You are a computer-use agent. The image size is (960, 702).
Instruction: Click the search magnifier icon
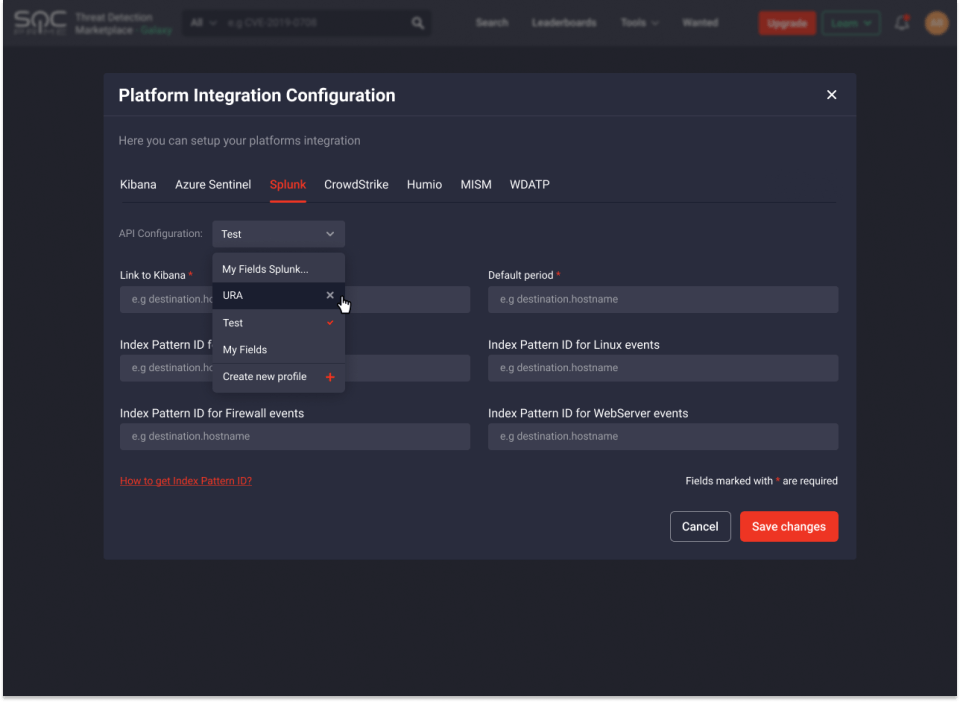pyautogui.click(x=418, y=23)
